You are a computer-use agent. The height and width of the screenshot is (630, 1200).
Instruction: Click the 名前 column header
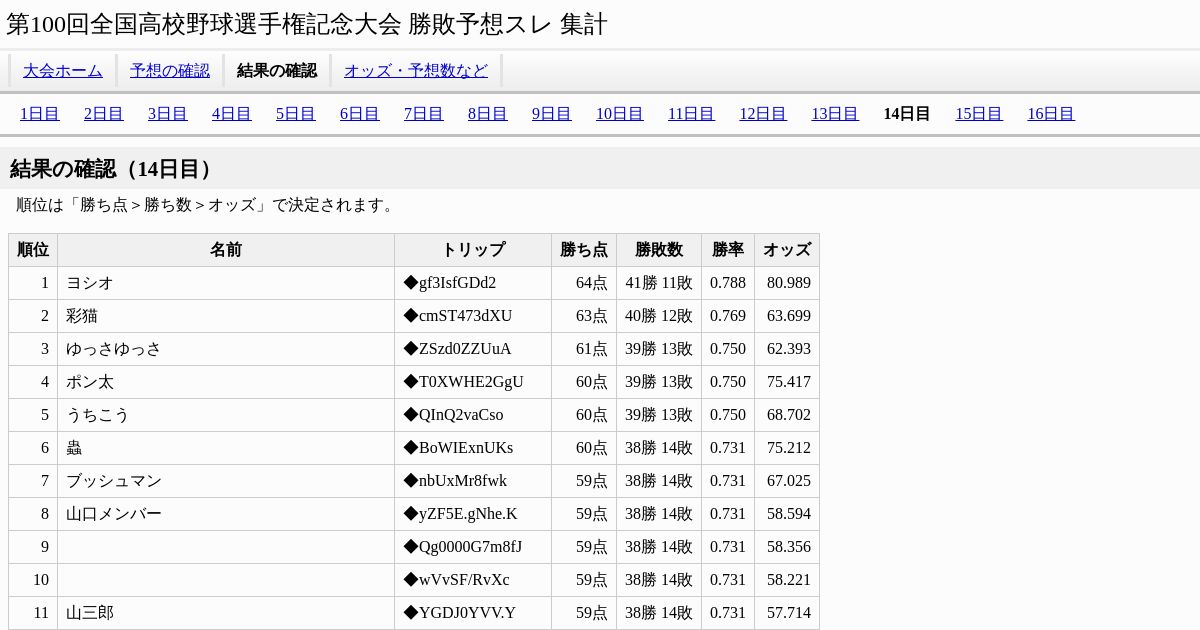pyautogui.click(x=226, y=250)
